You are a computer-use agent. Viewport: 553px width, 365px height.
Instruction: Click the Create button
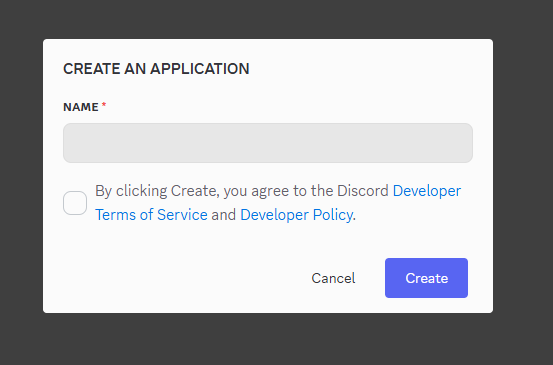coord(426,278)
